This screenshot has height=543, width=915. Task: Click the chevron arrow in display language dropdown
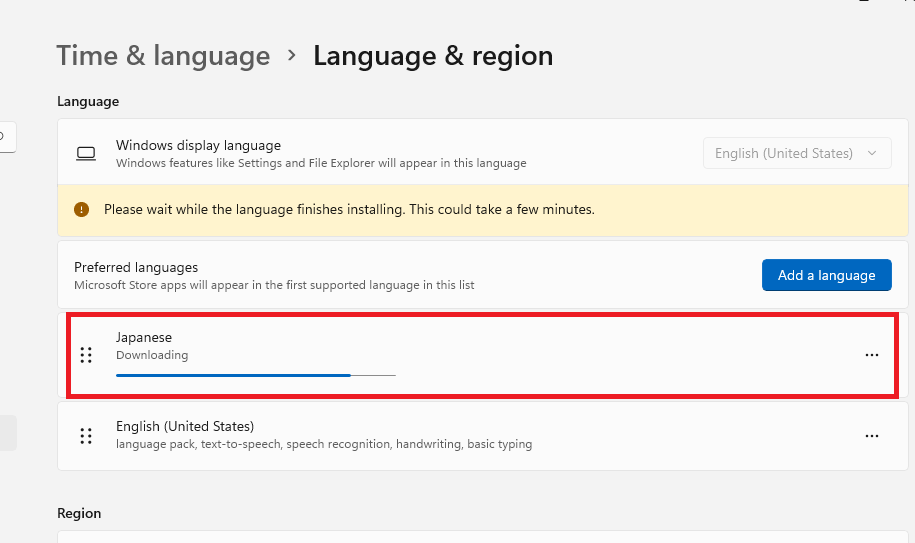(872, 153)
